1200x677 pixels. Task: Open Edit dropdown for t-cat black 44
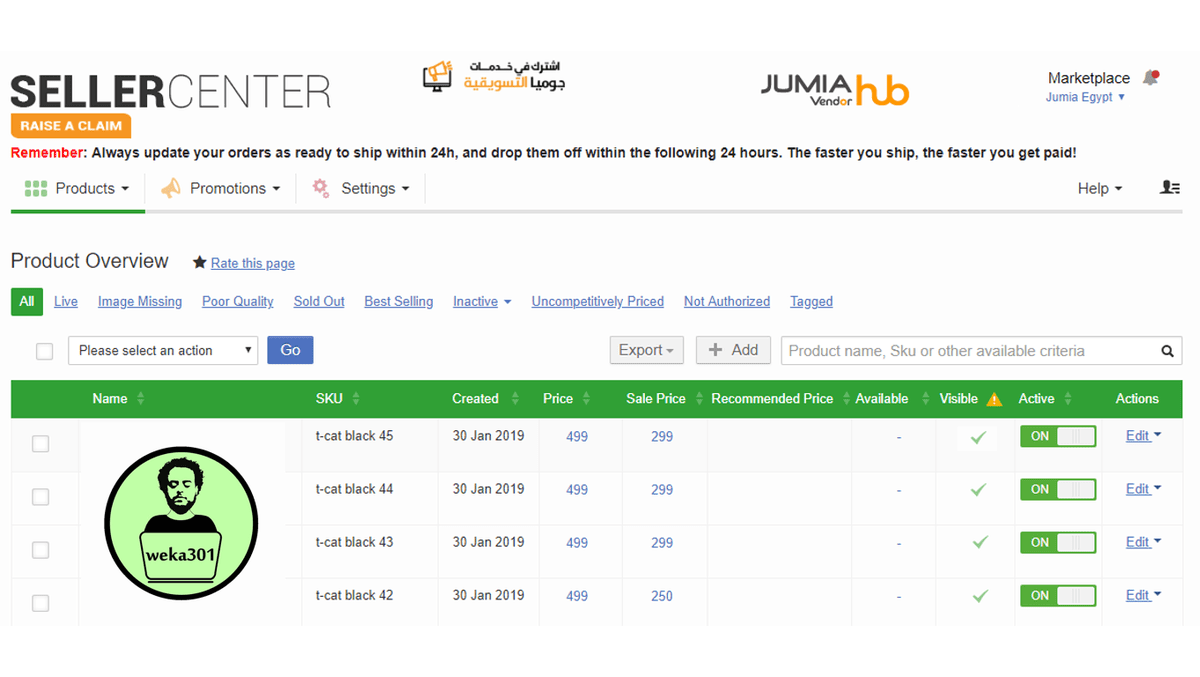click(1143, 489)
